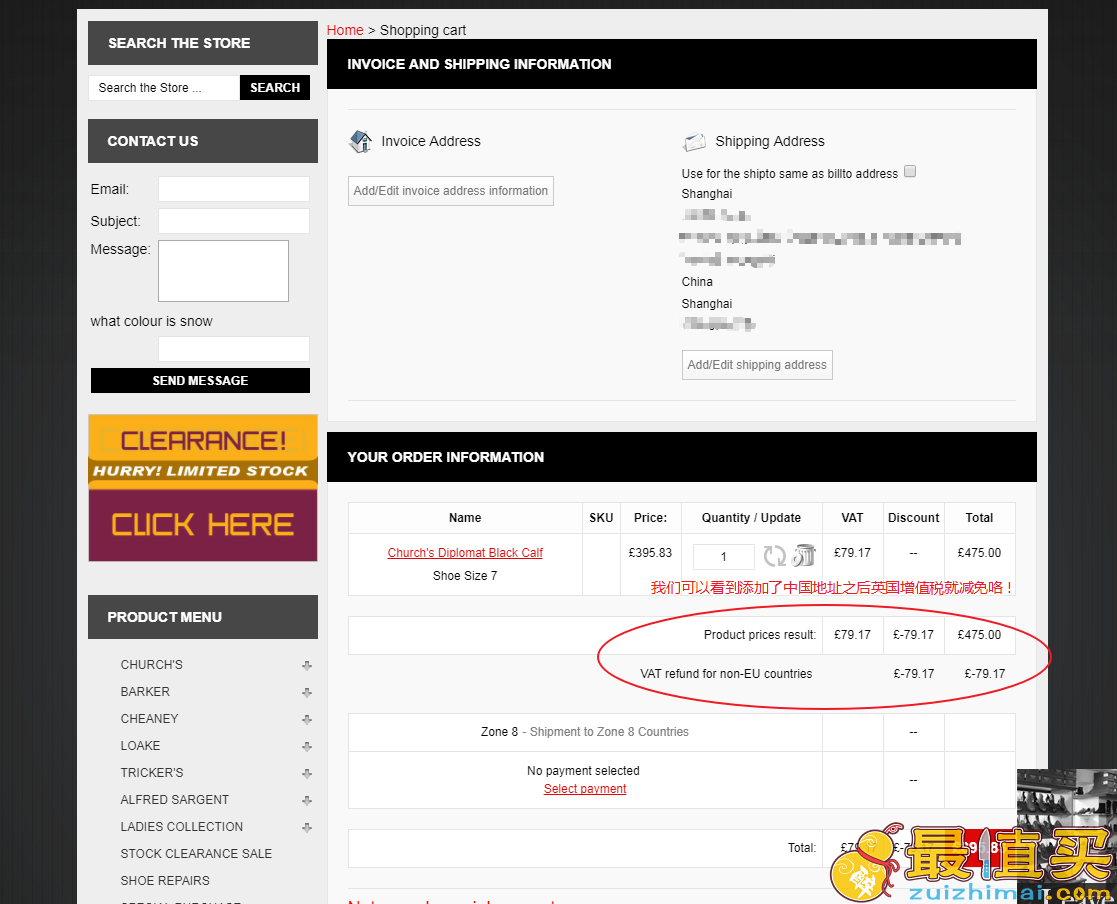Image resolution: width=1117 pixels, height=904 pixels.
Task: Follow the Home breadcrumb link
Action: pos(345,30)
